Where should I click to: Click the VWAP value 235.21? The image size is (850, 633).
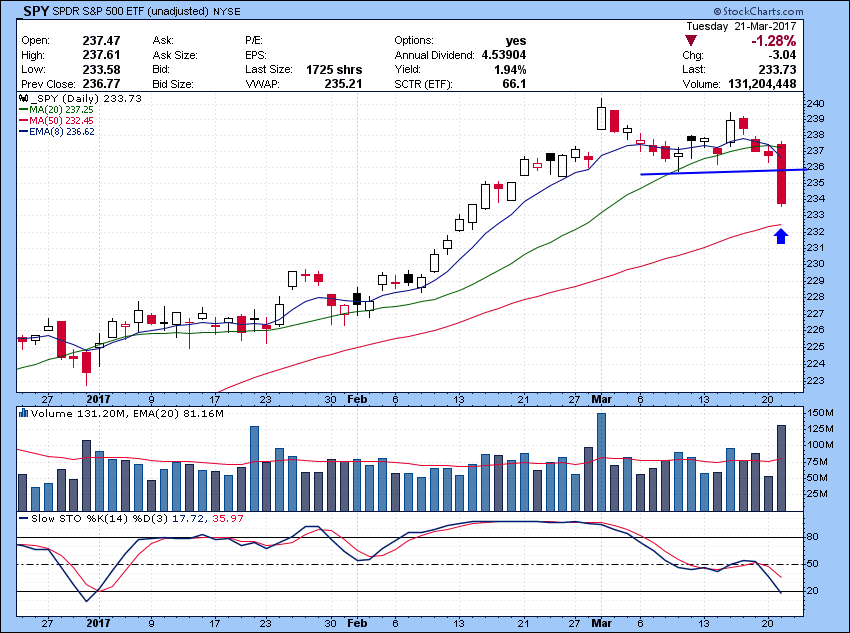click(343, 84)
